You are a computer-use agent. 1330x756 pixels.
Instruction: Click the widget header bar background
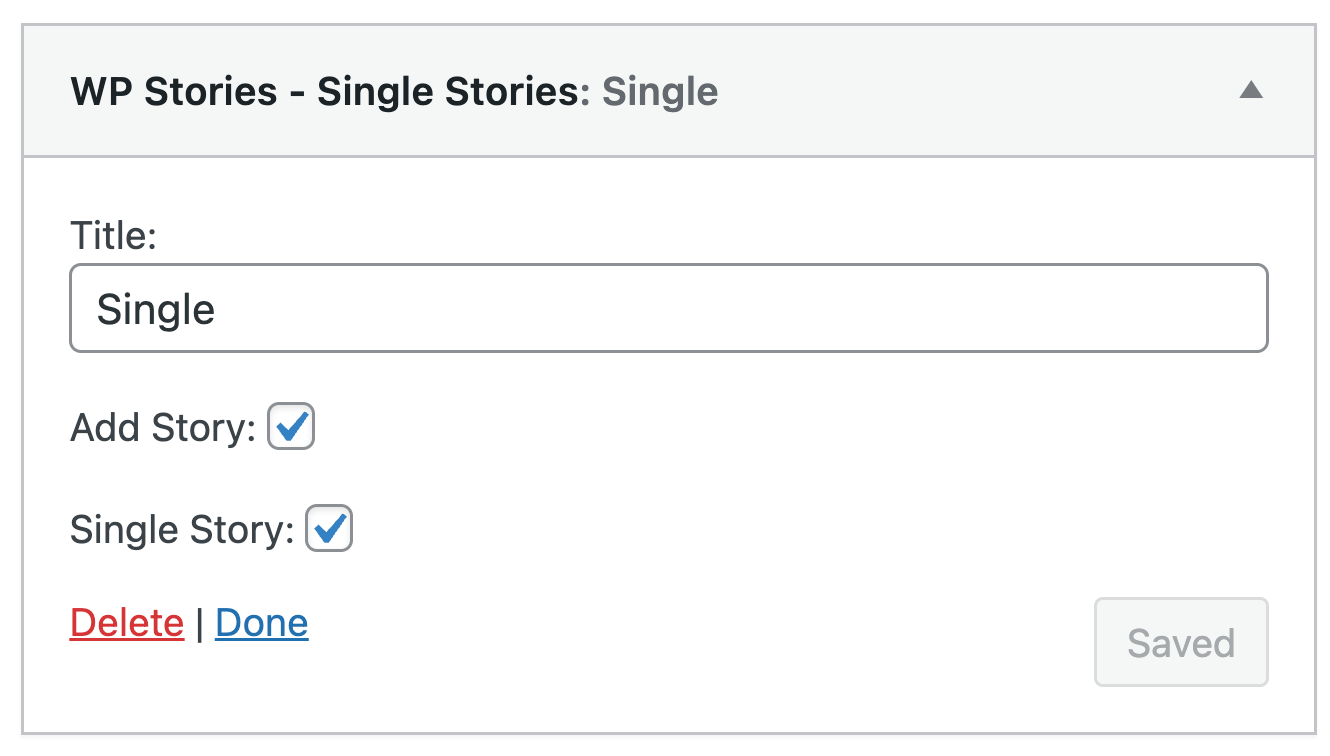[669, 91]
